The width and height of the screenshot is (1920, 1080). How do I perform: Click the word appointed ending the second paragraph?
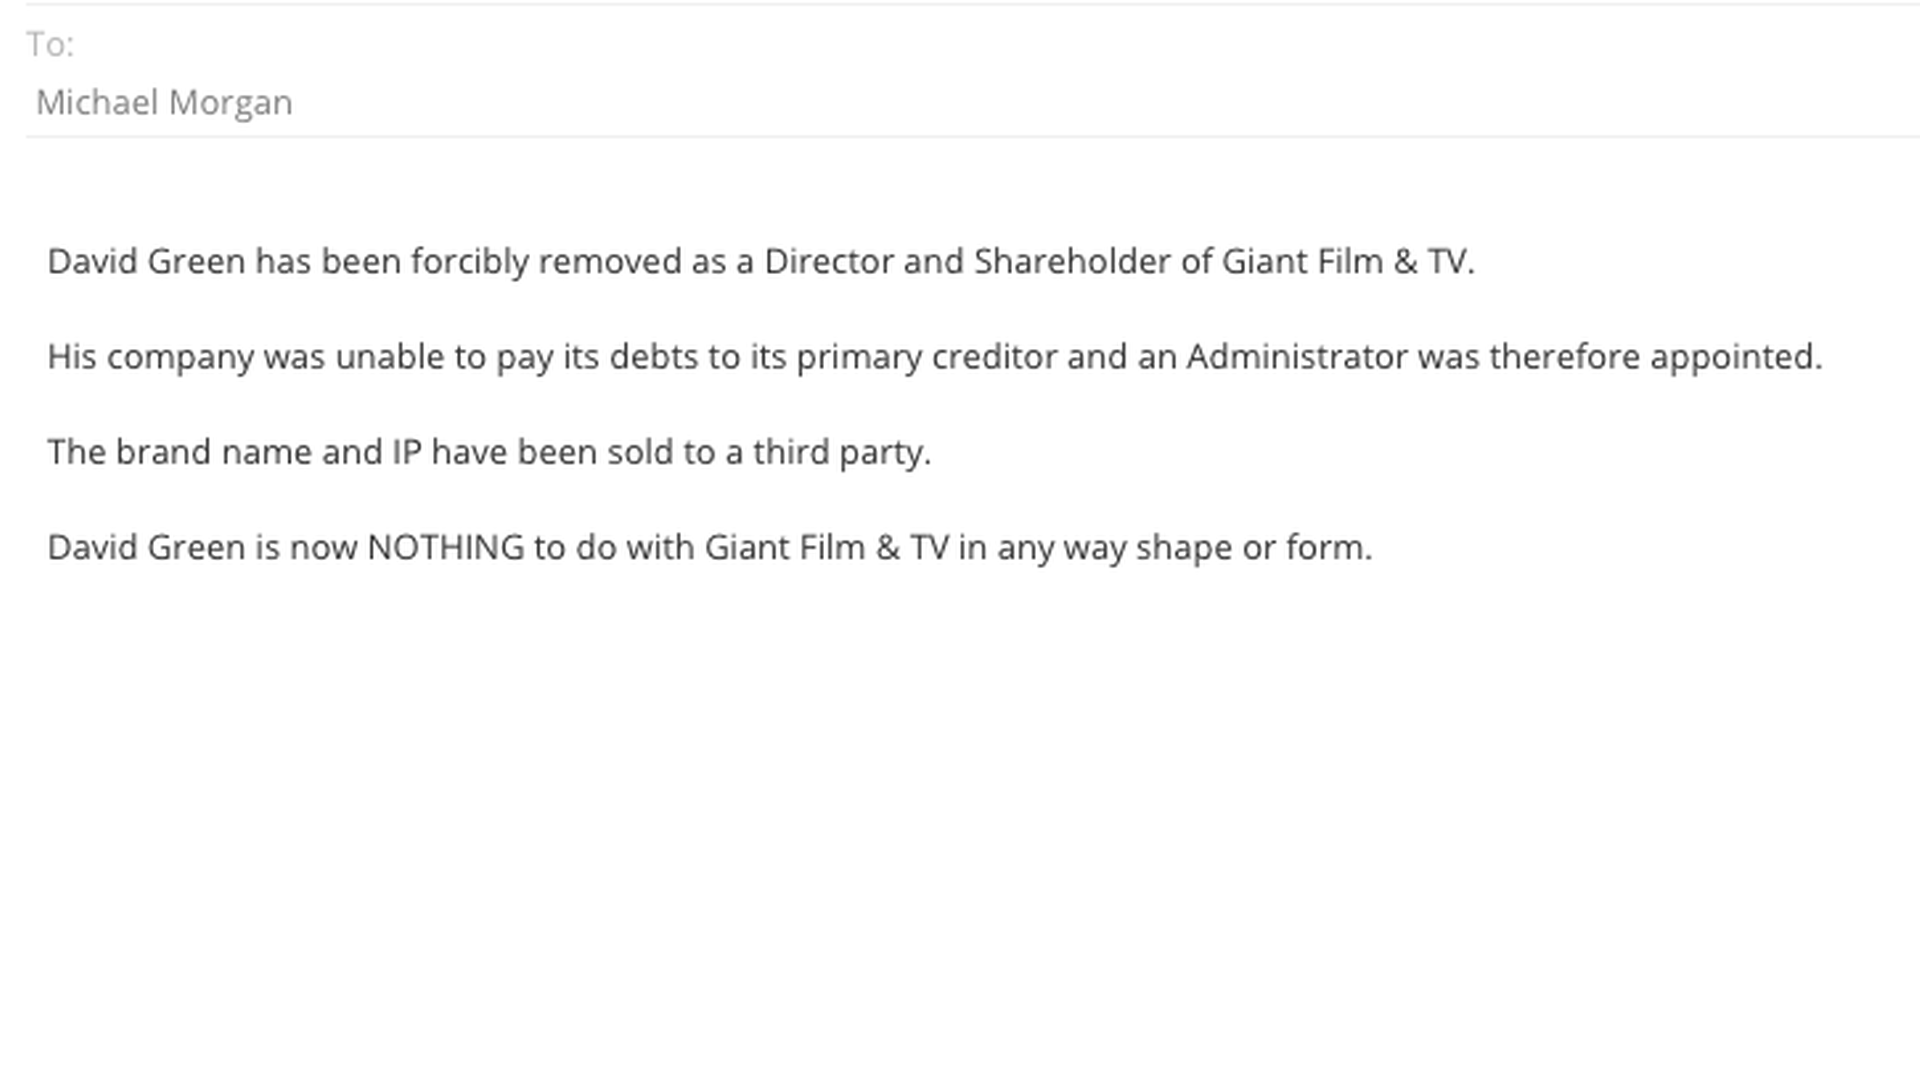coord(1736,357)
